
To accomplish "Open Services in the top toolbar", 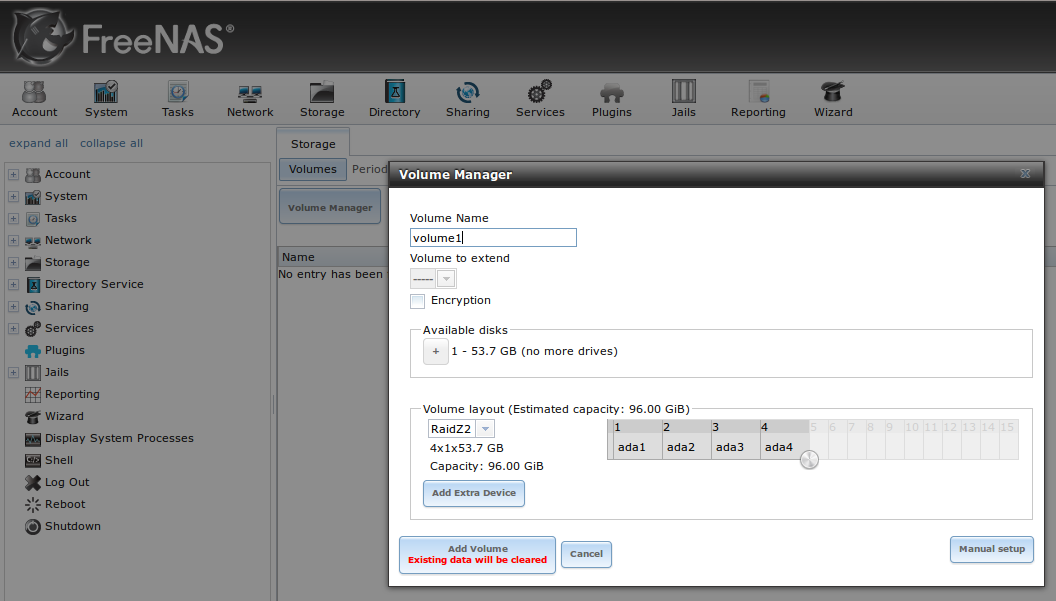I will click(540, 99).
